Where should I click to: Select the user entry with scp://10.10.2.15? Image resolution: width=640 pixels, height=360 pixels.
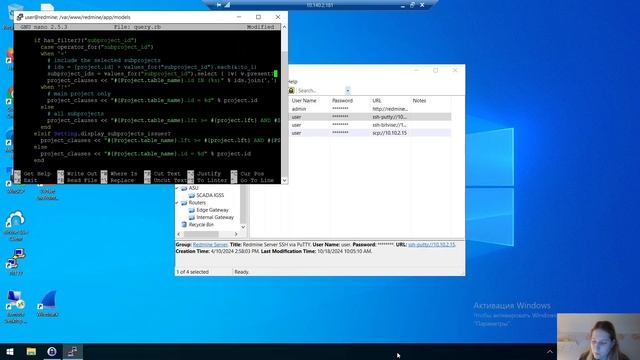tap(370, 133)
